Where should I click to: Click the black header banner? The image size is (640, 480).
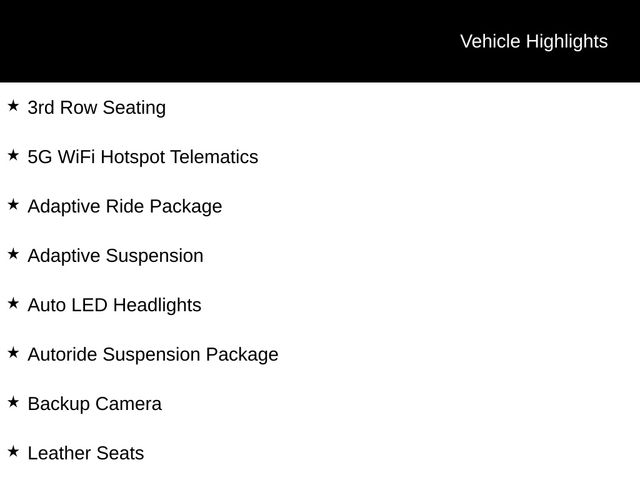[320, 41]
